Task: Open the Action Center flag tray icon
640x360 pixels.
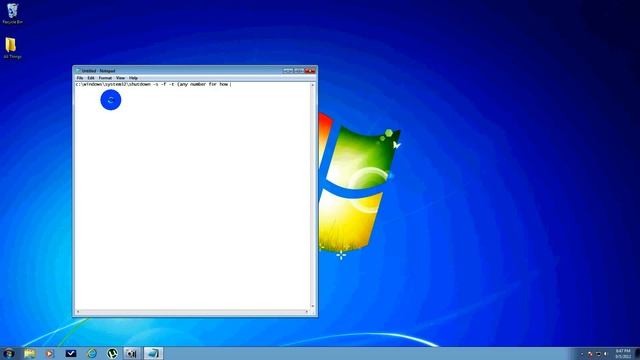Action: click(x=590, y=353)
